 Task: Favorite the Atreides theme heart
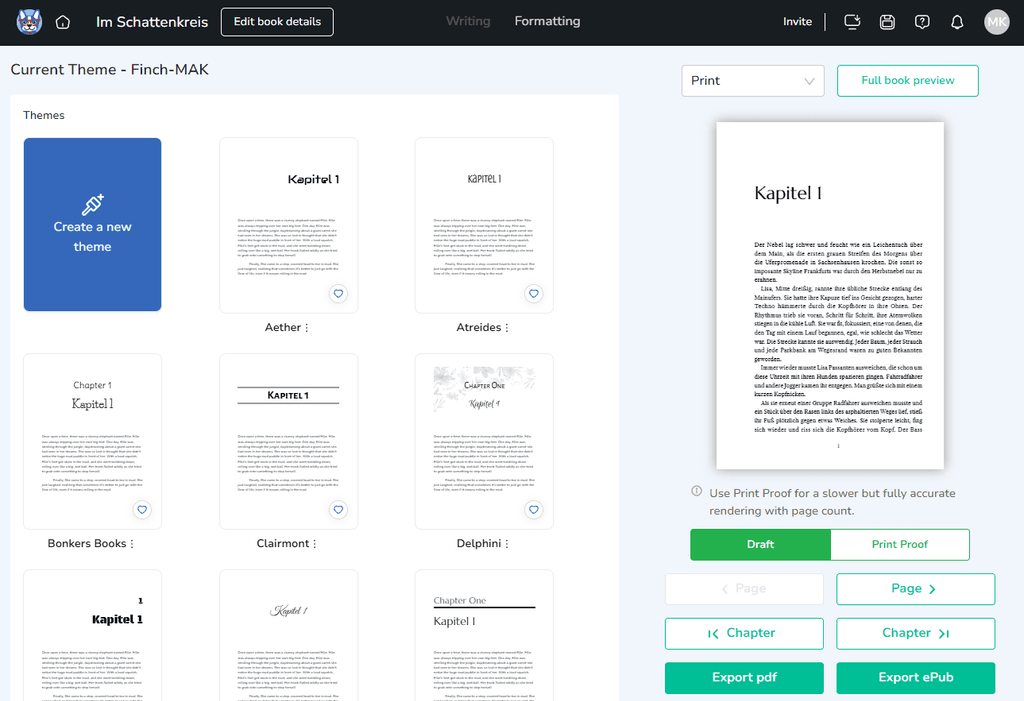point(534,293)
